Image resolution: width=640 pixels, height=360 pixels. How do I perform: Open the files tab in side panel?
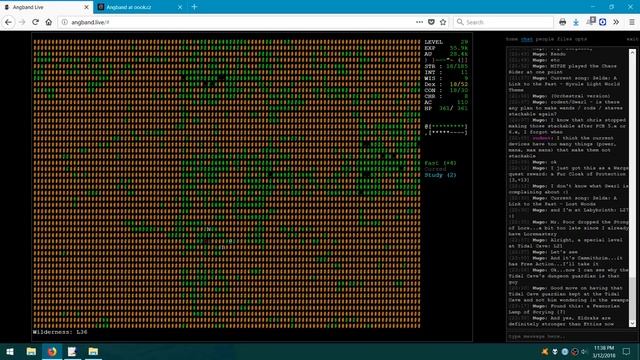point(564,39)
